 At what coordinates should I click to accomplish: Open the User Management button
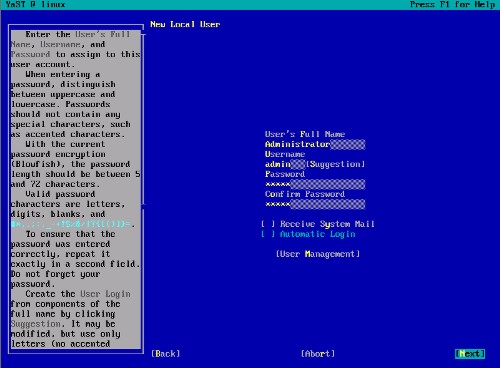[x=318, y=254]
